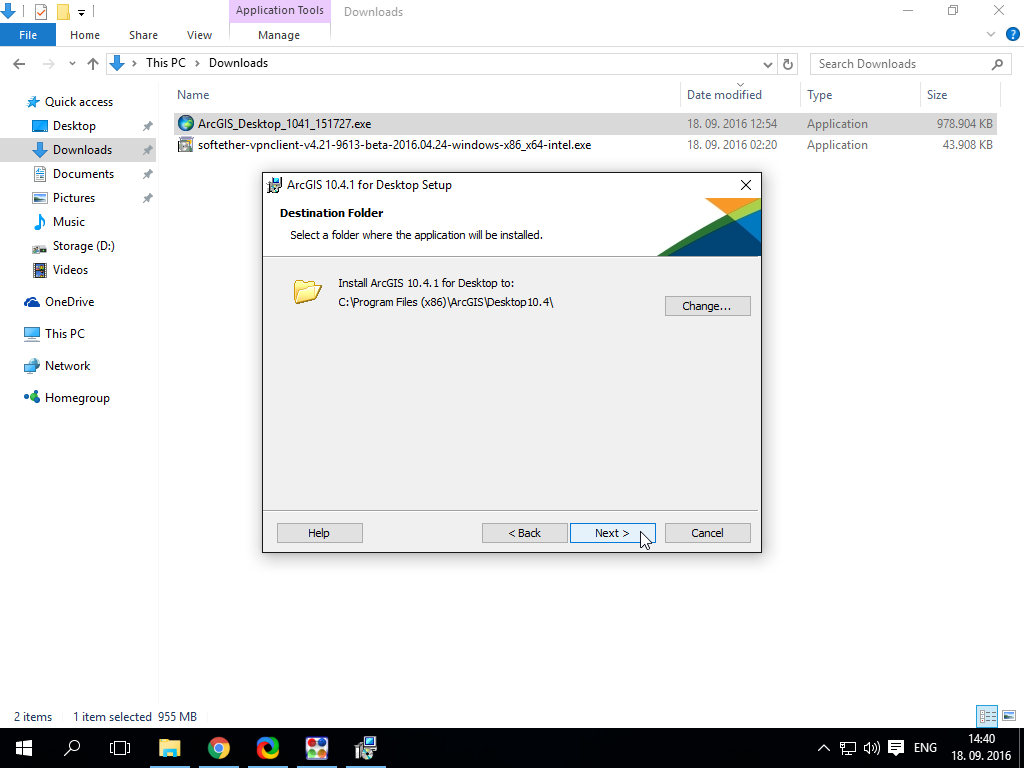Open Pictures in navigation pane
The height and width of the screenshot is (768, 1024).
[x=73, y=198]
